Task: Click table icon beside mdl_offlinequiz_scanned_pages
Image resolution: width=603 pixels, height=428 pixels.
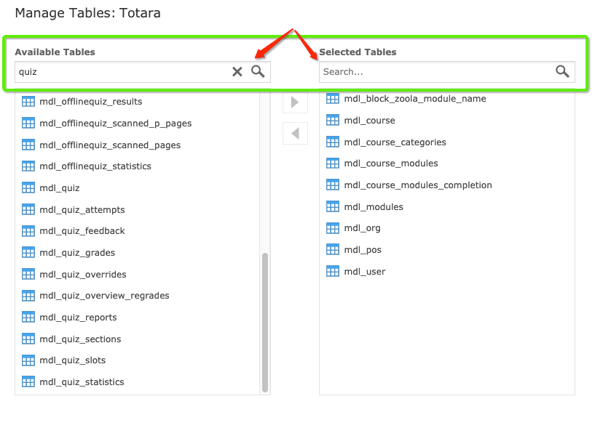Action: (28, 145)
